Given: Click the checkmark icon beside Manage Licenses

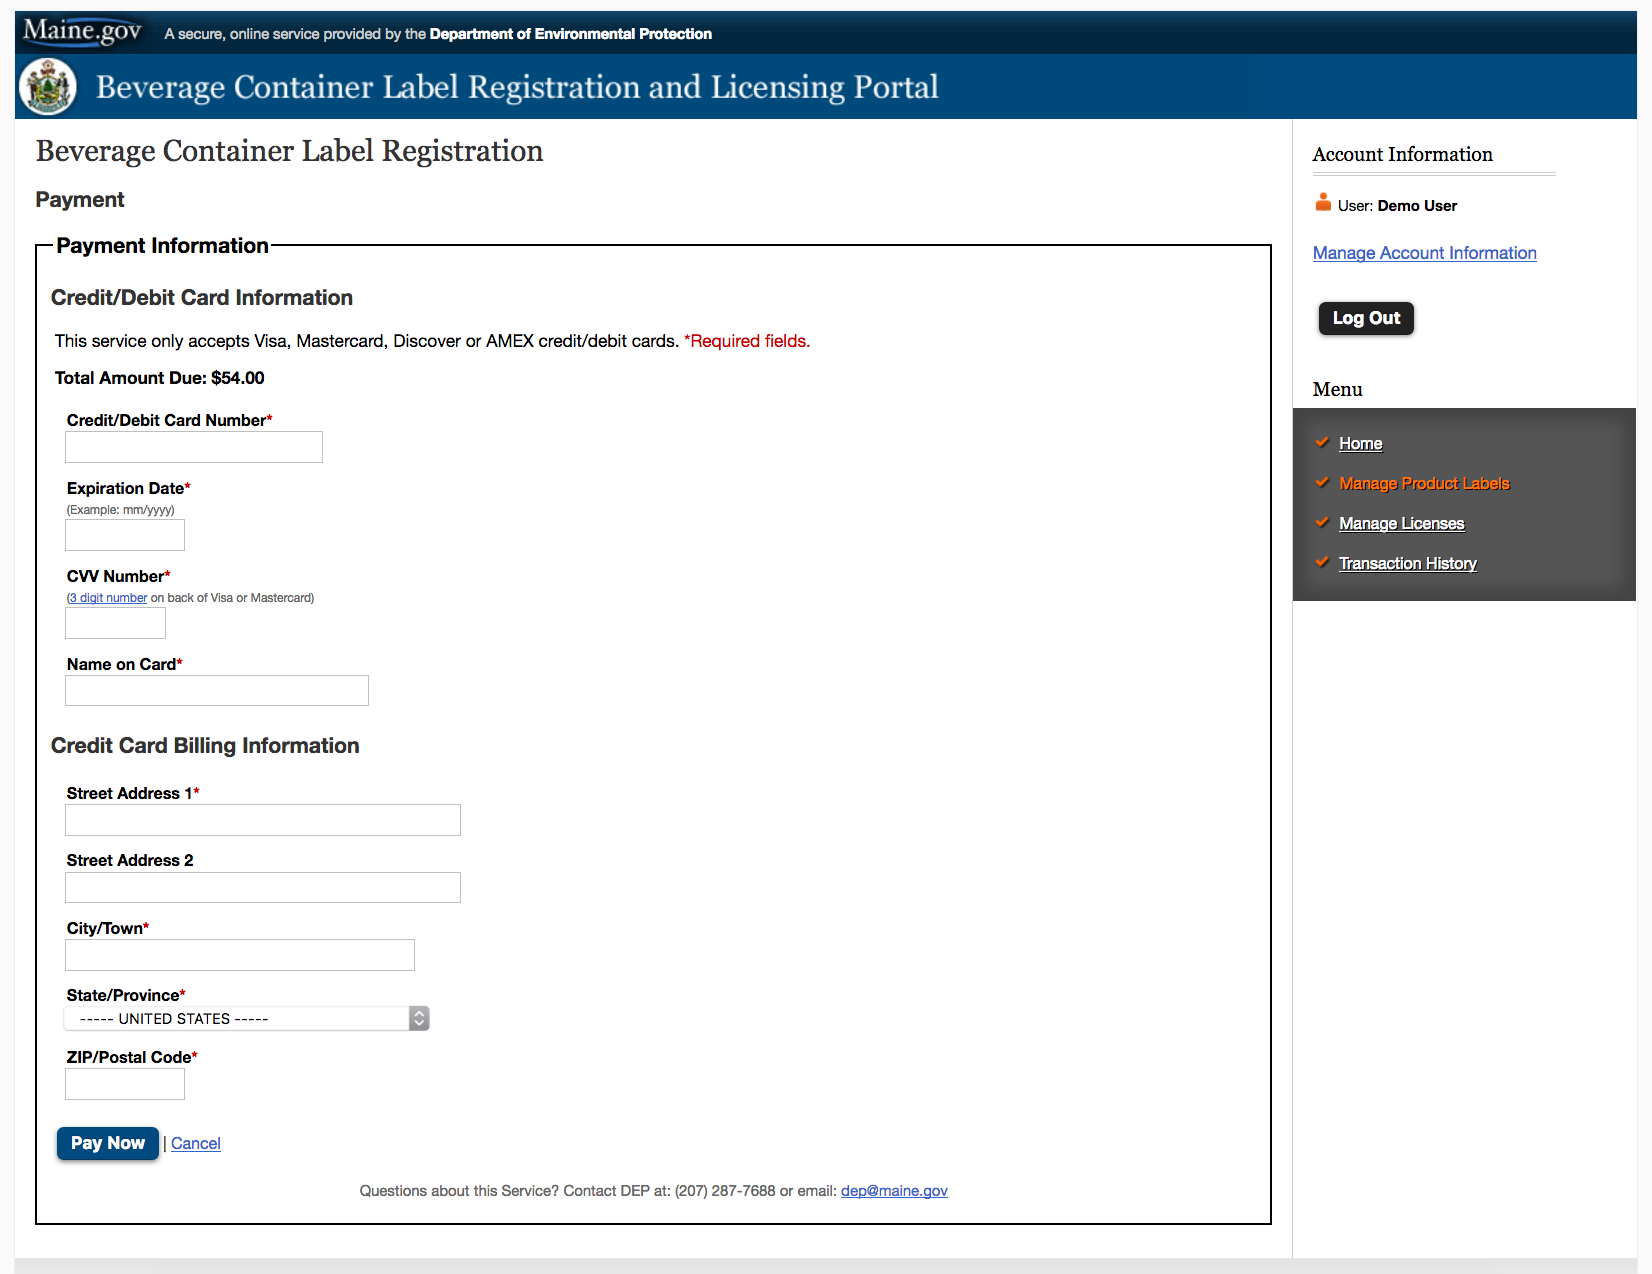Looking at the screenshot, I should point(1322,522).
